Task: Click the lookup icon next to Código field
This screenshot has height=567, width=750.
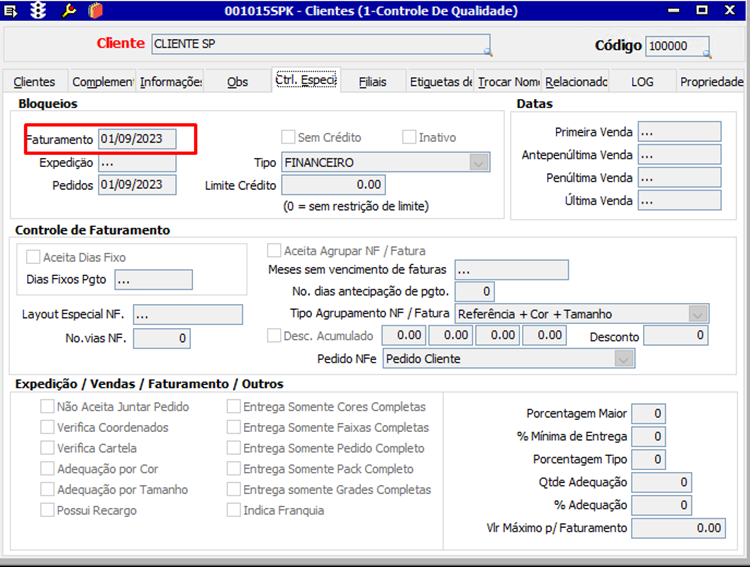Action: point(706,54)
